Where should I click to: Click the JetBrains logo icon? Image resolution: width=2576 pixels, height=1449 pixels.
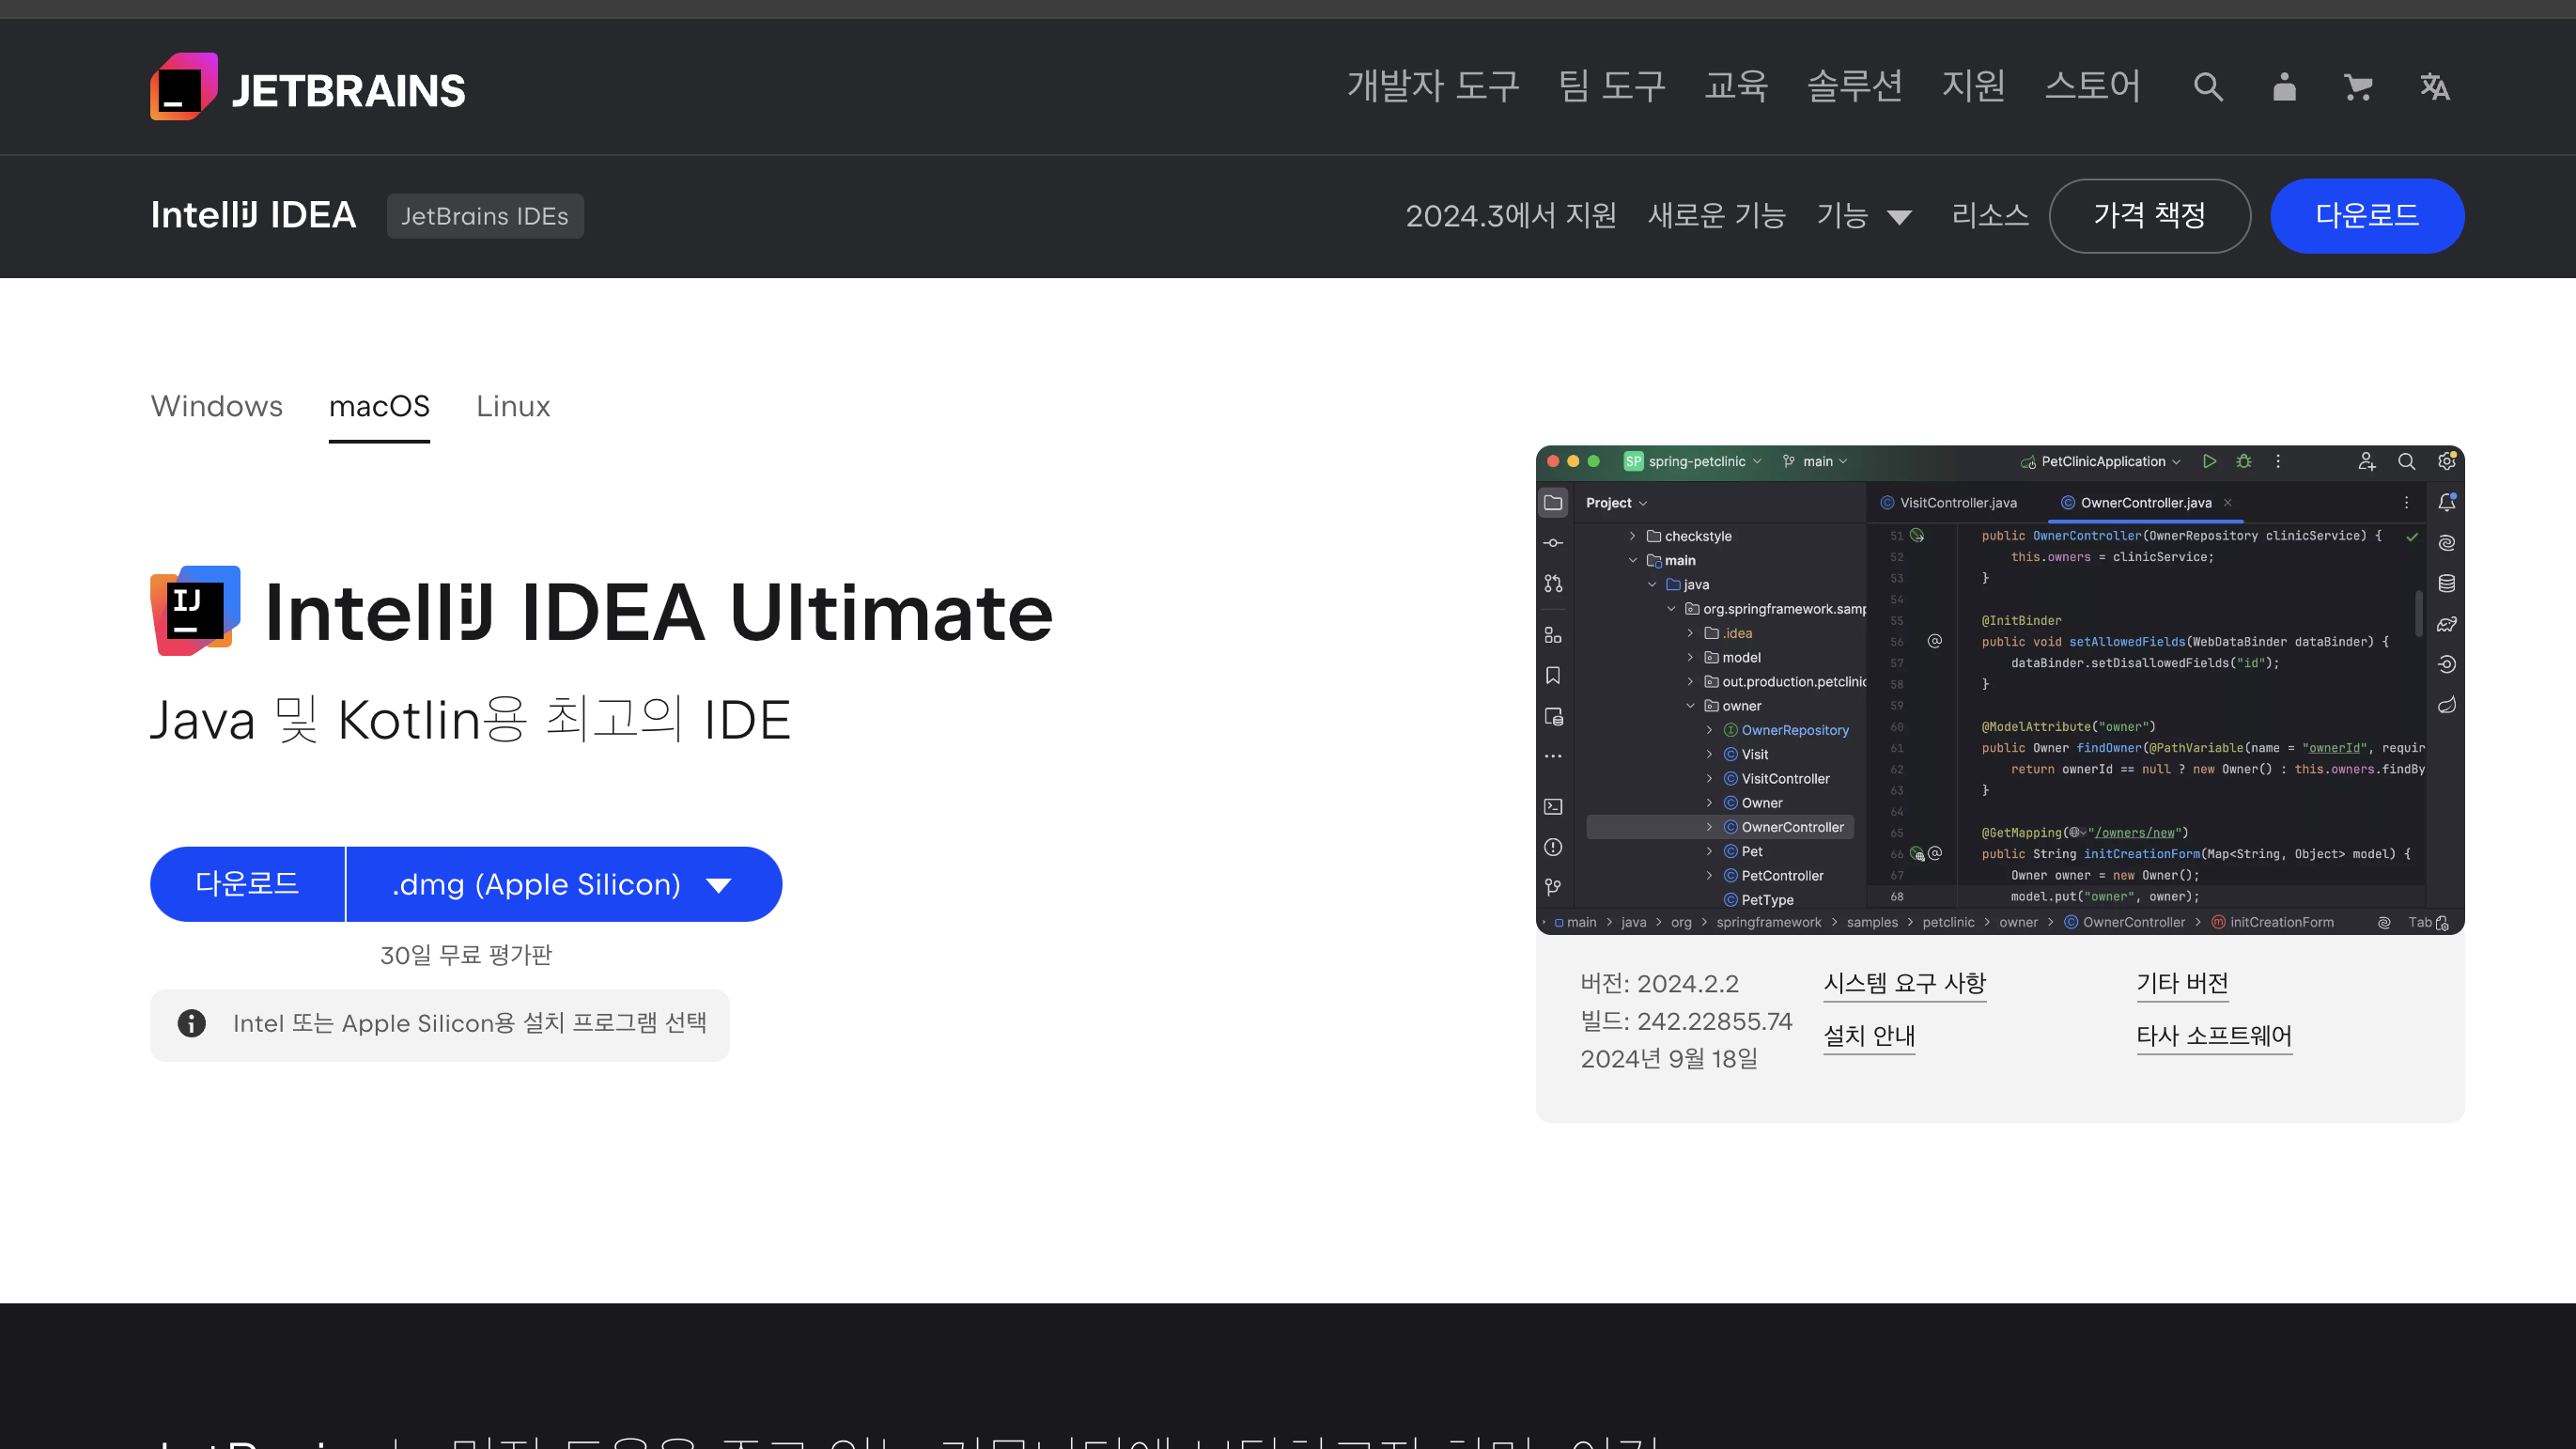184,87
